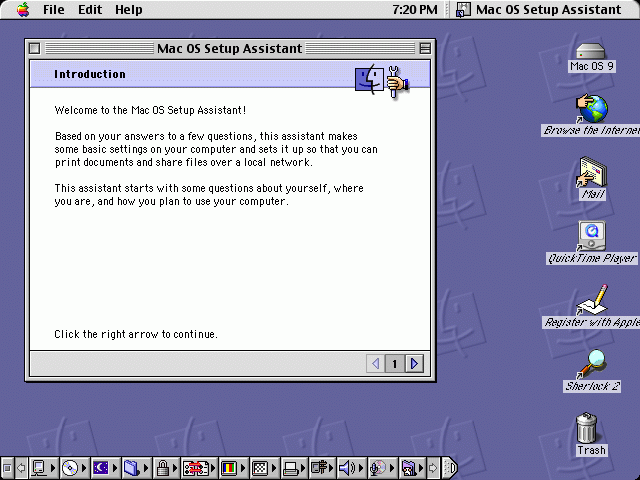Open the Help menu
Viewport: 640px width, 480px height.
click(128, 10)
